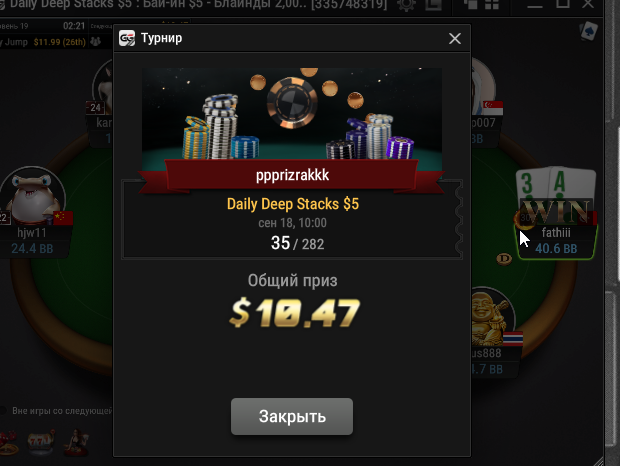Open the live dealer casino icon
This screenshot has width=620, height=466.
point(76,441)
